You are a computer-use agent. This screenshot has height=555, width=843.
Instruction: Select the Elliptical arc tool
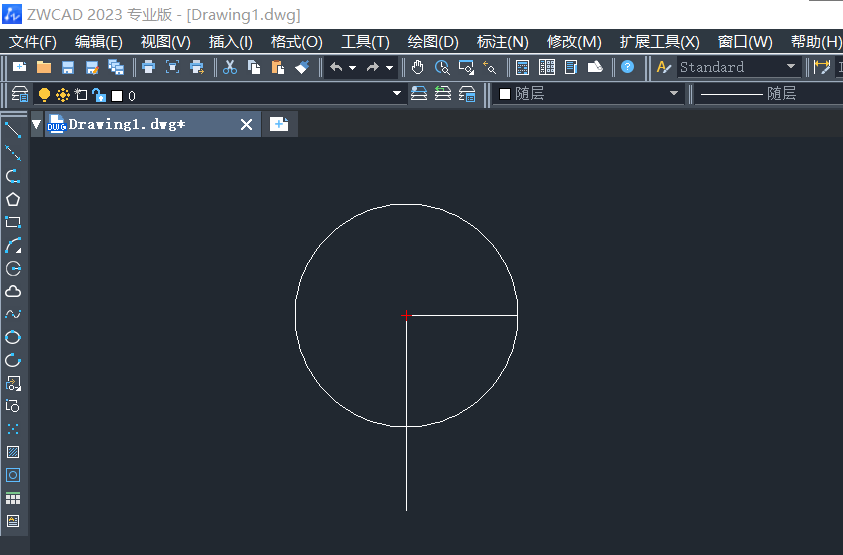pos(13,360)
